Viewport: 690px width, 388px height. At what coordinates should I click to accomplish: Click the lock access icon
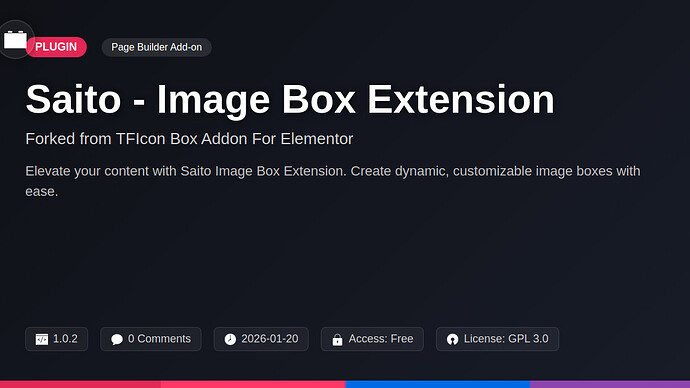tap(338, 340)
